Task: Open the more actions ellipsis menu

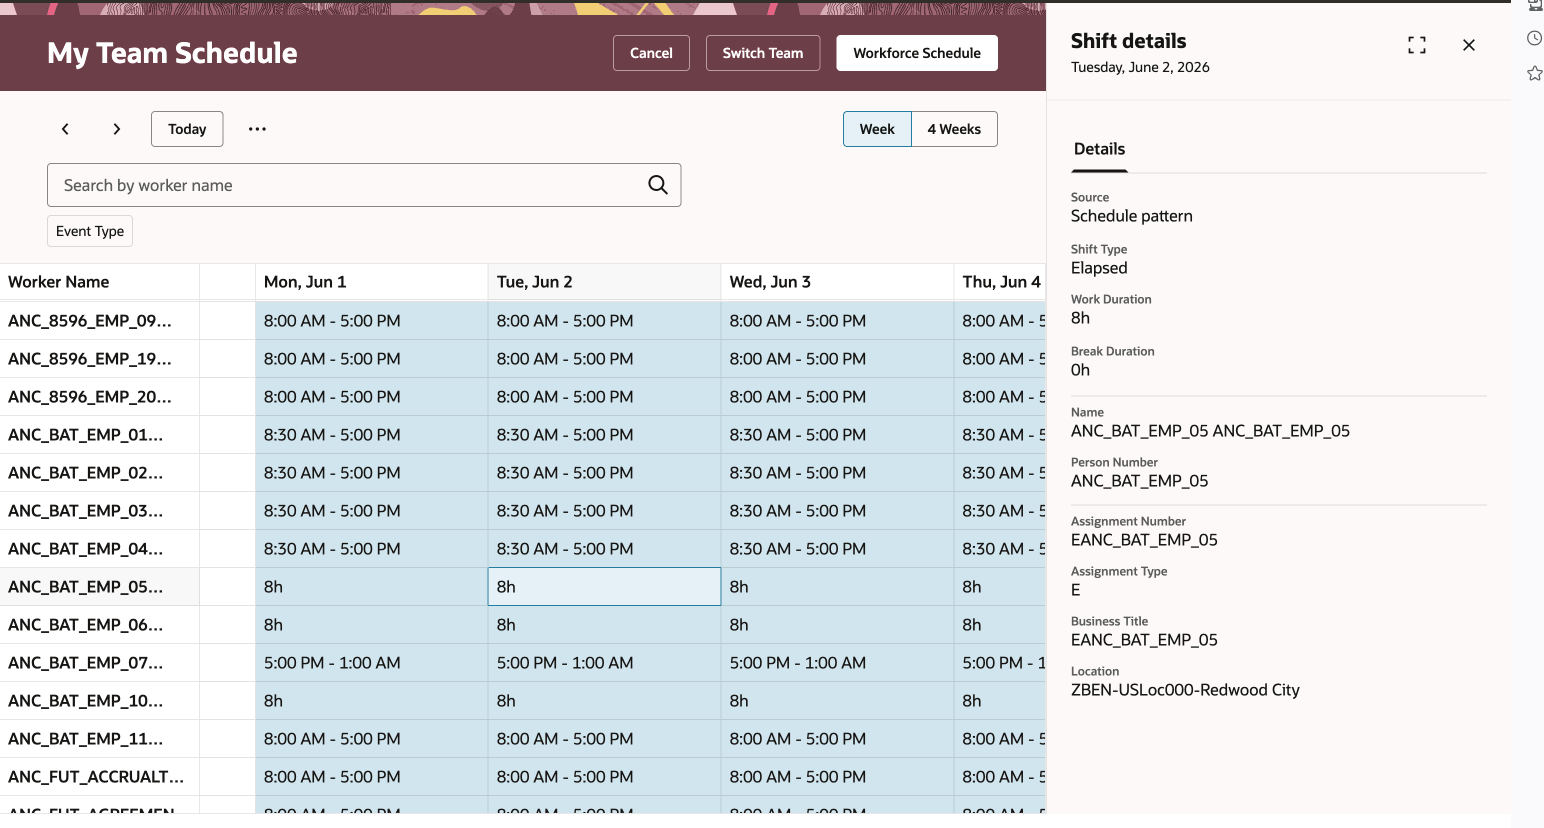Action: [257, 129]
